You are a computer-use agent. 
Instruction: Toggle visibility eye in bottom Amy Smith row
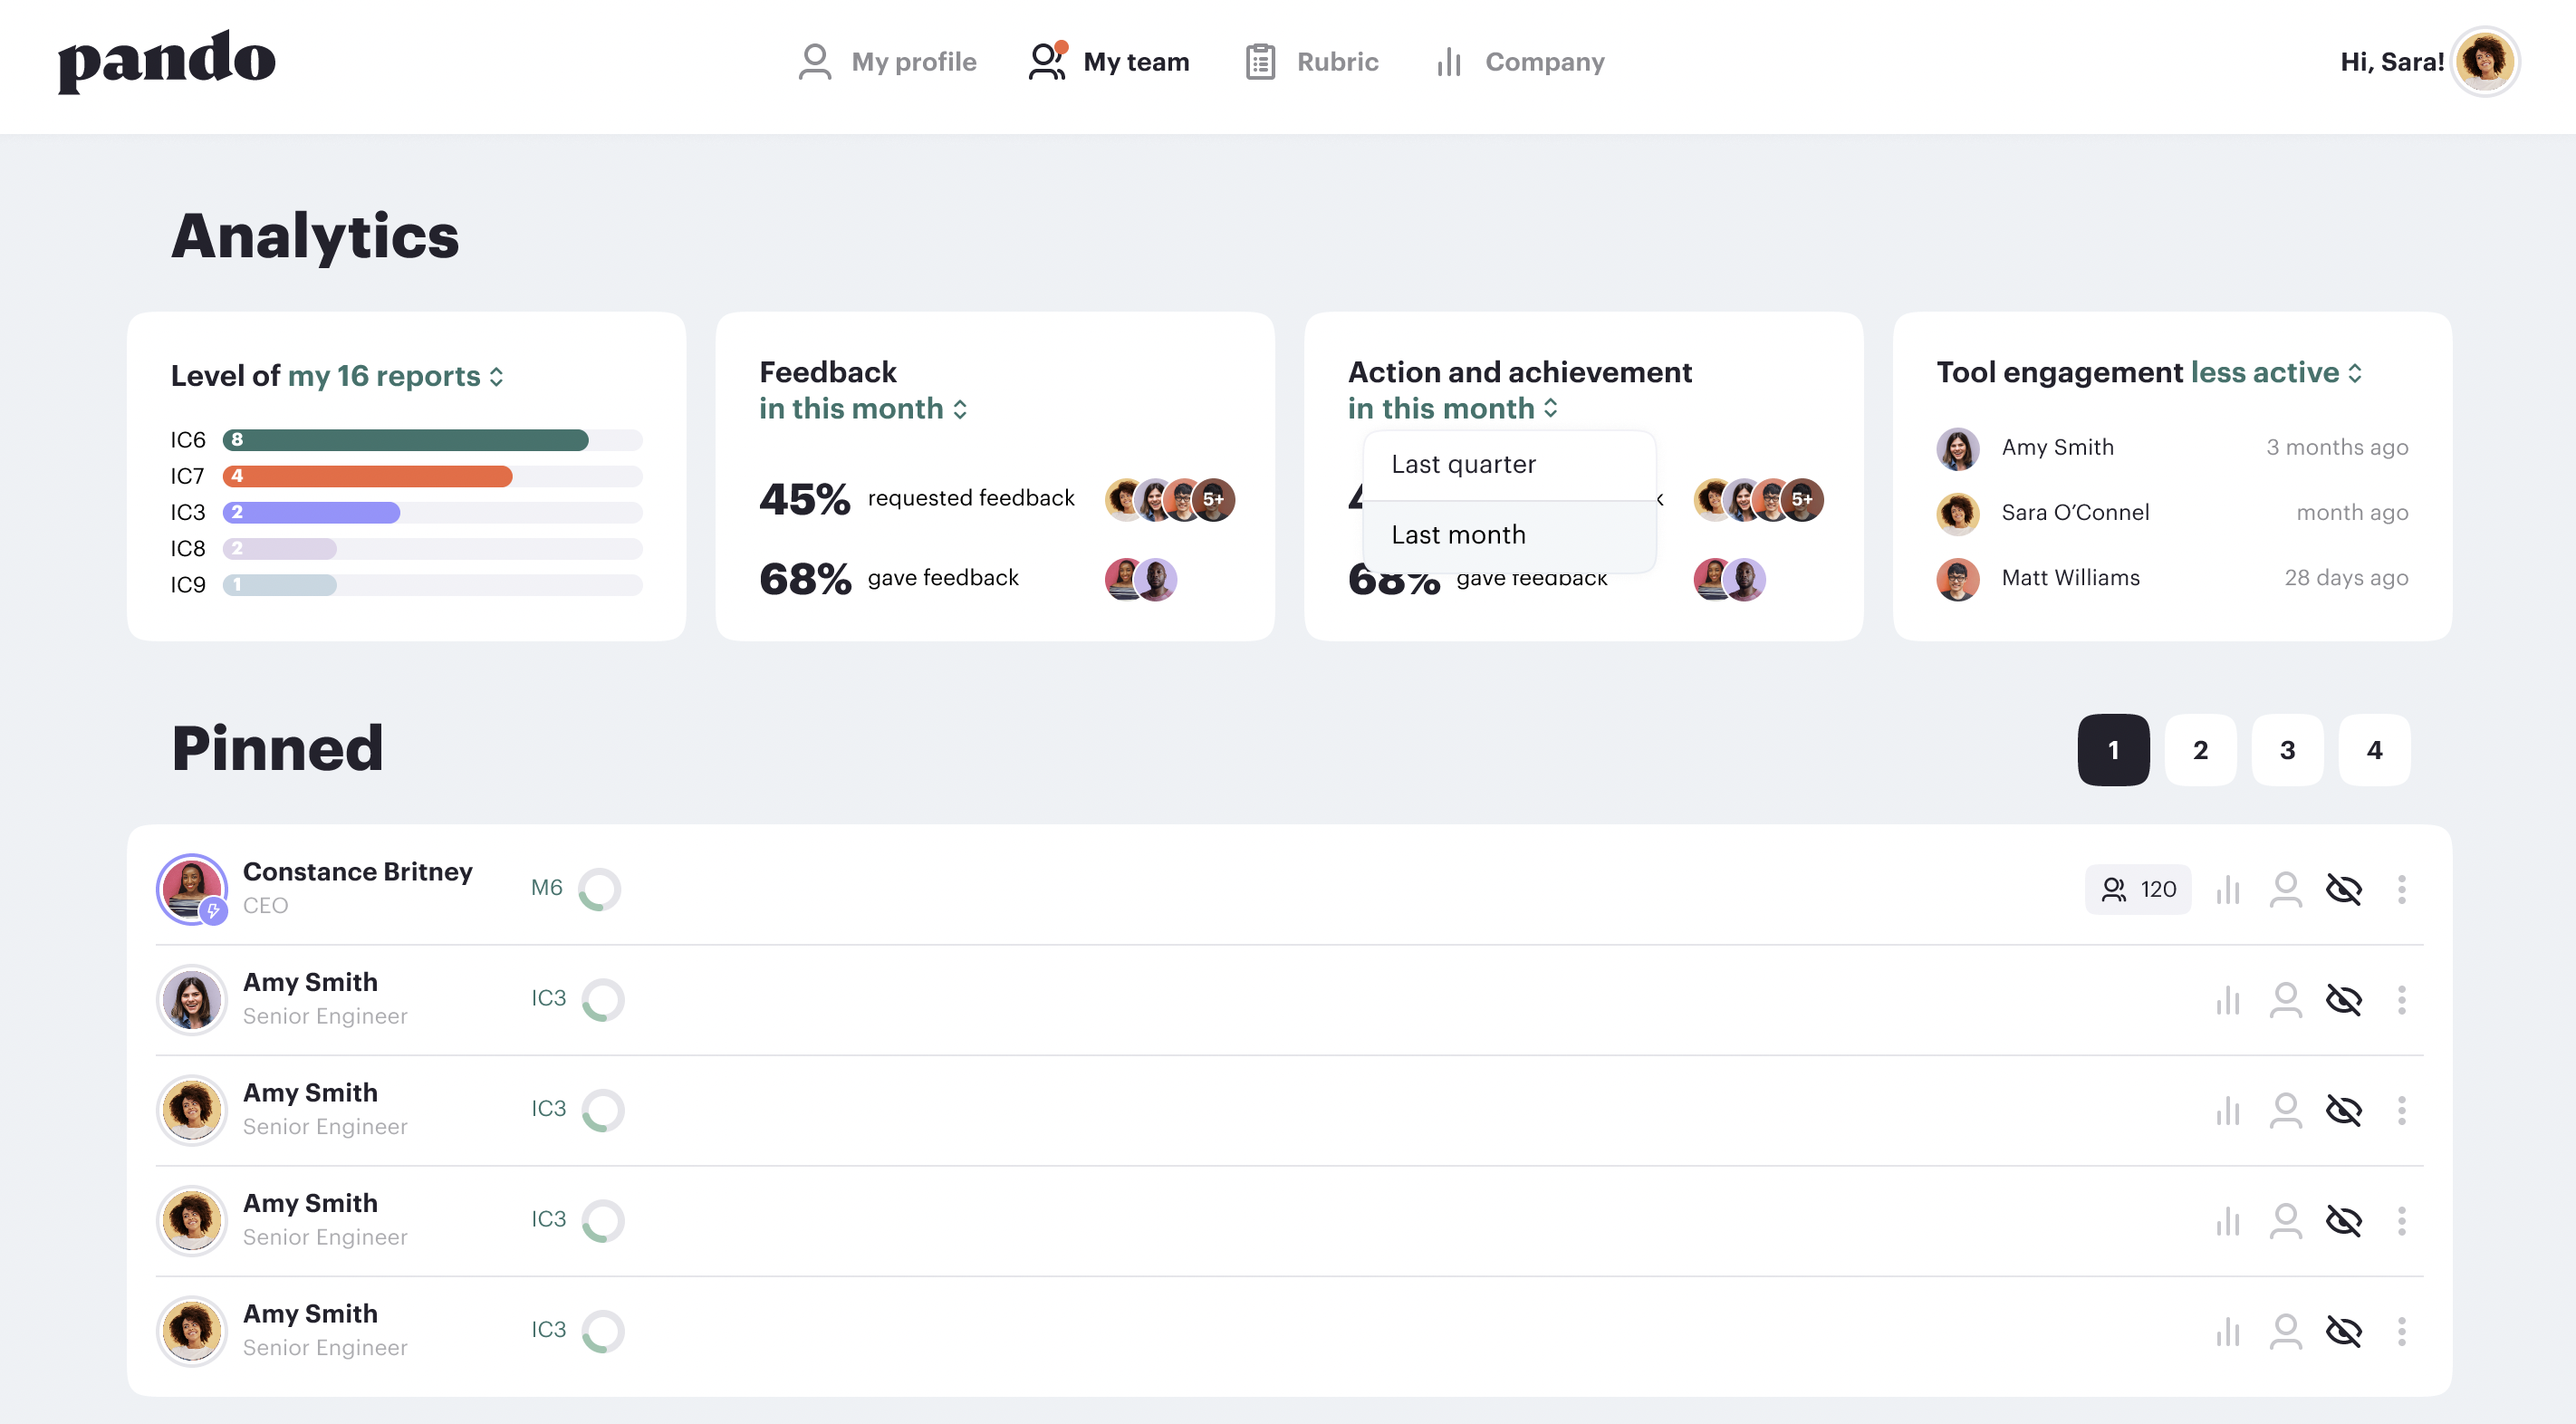tap(2343, 1331)
